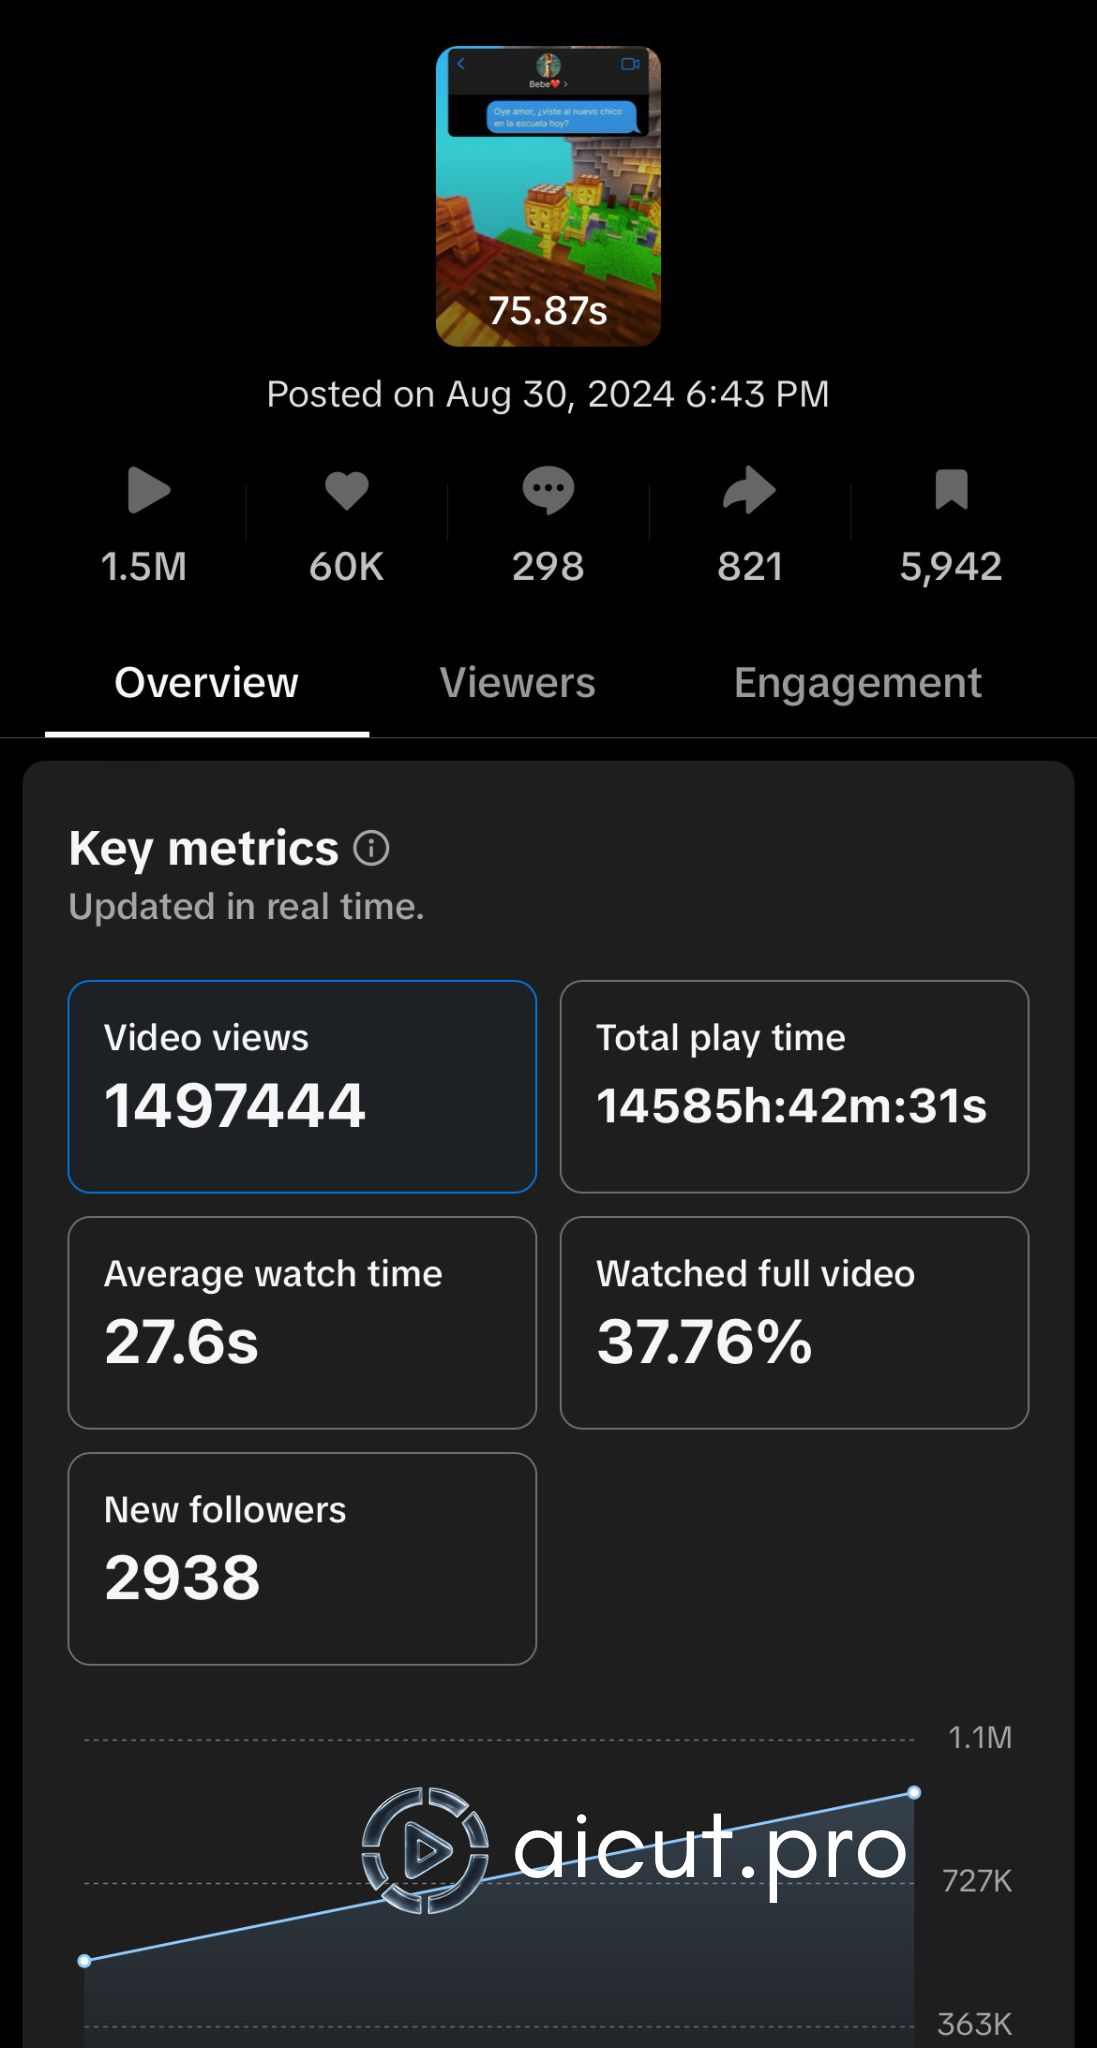Switch to the Viewers tab

point(517,683)
